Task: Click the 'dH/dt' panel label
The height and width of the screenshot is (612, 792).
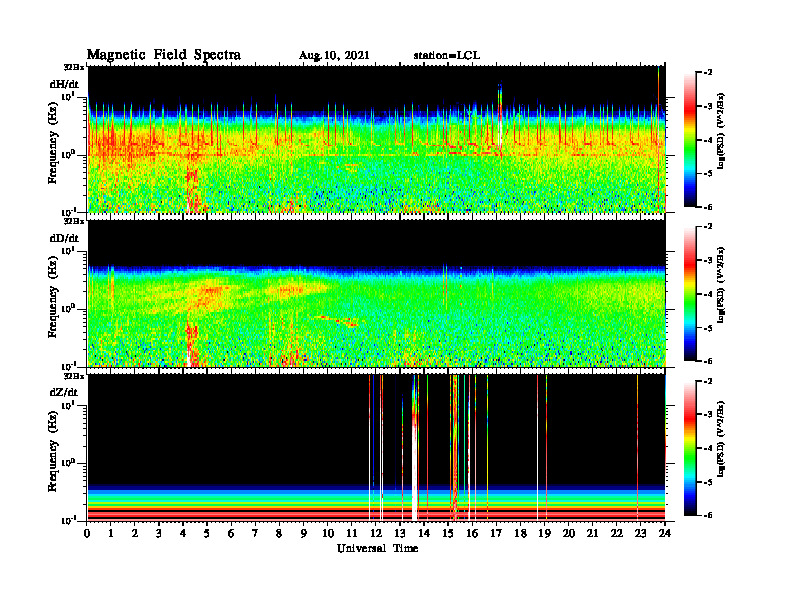Action: coord(64,84)
